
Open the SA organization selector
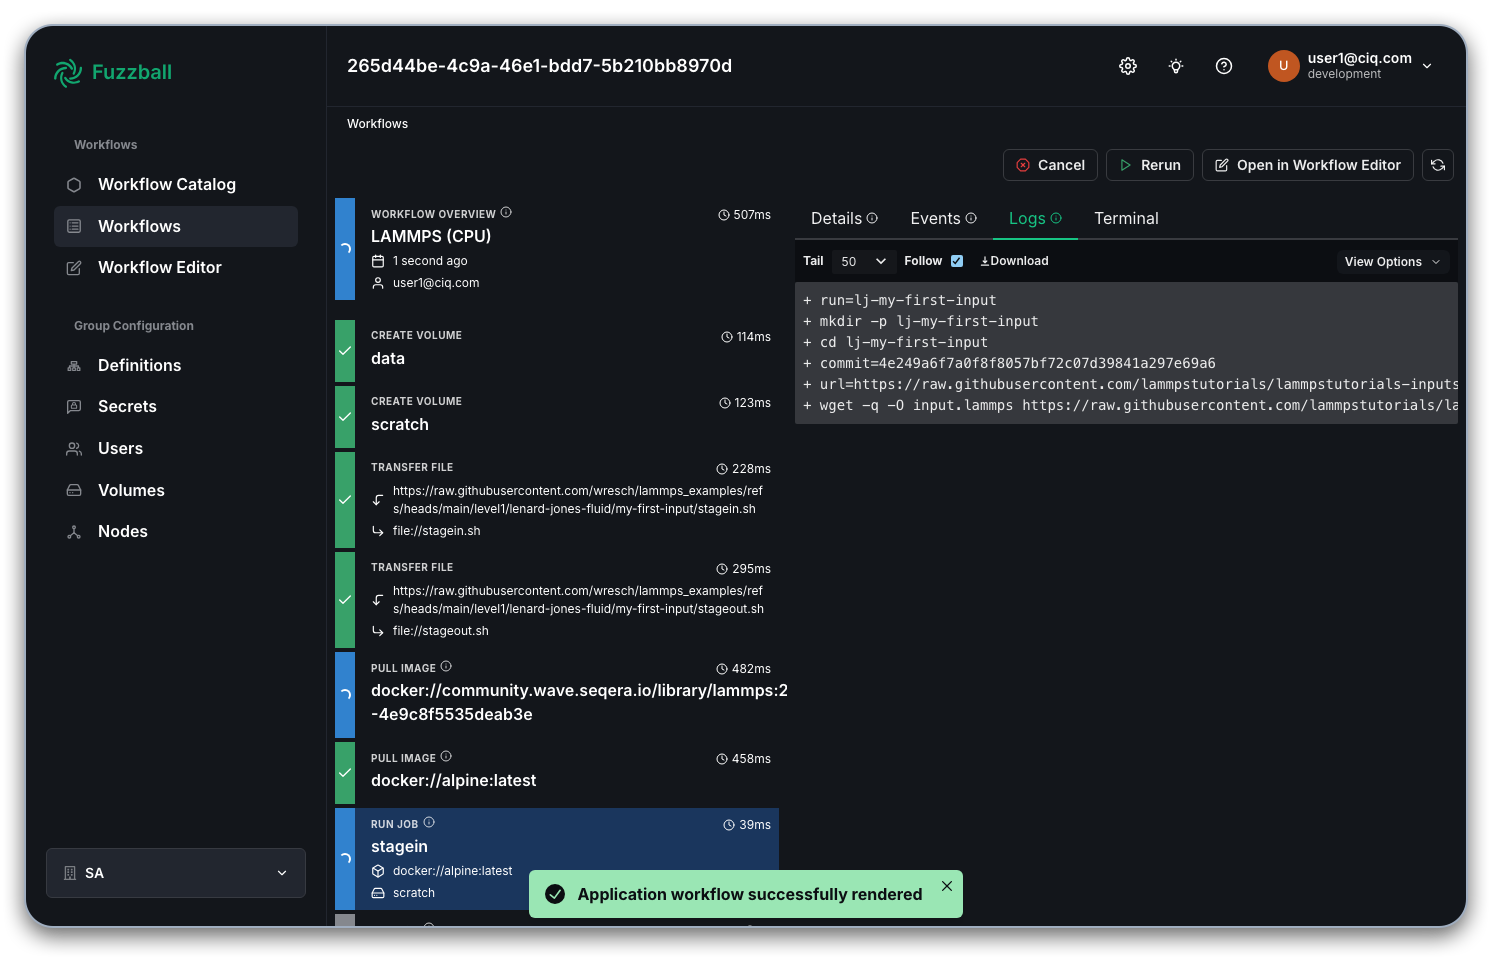click(176, 873)
